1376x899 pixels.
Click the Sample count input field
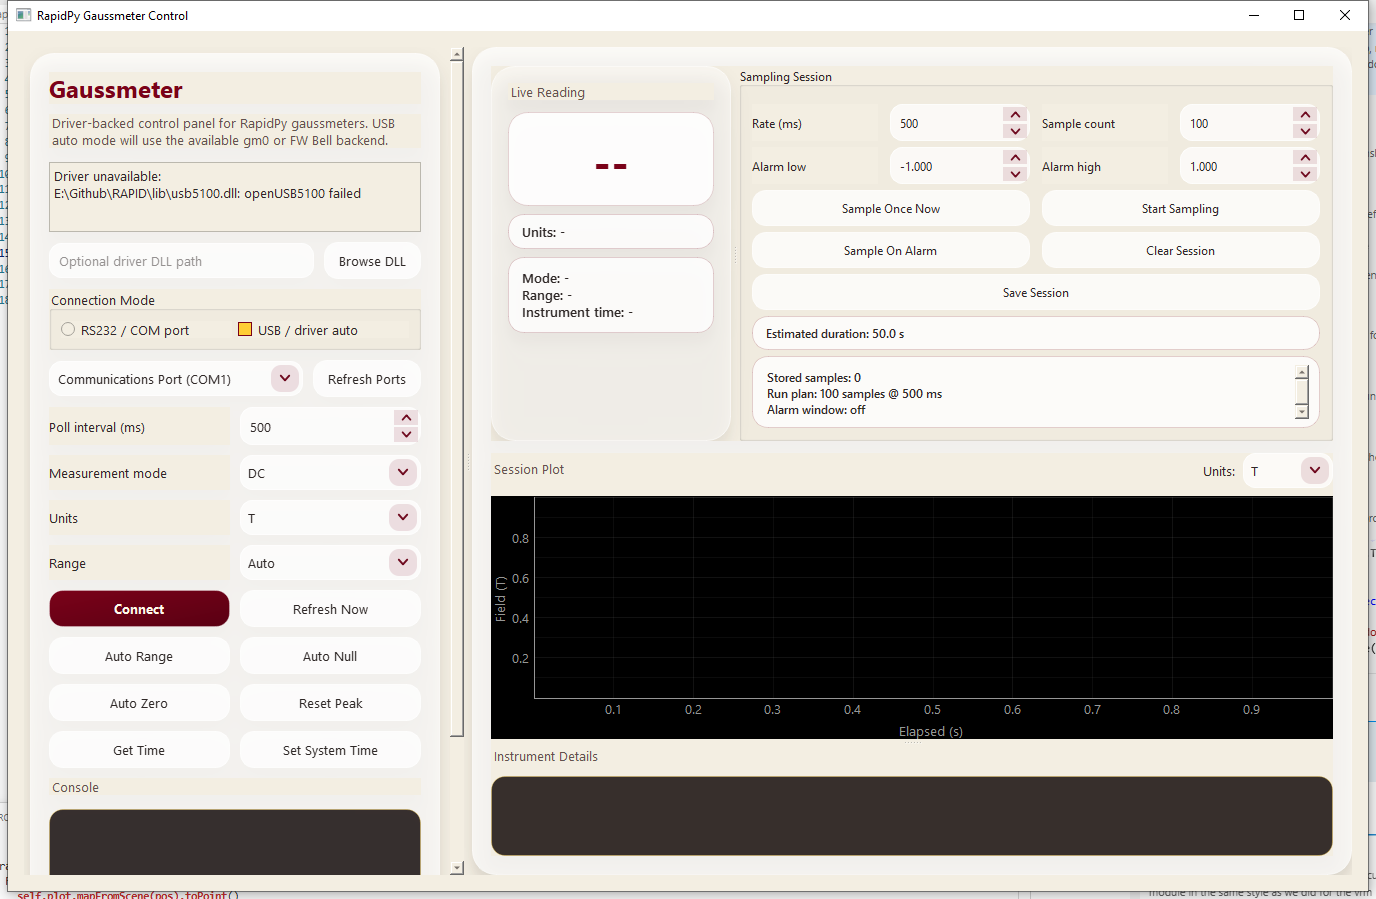point(1236,124)
